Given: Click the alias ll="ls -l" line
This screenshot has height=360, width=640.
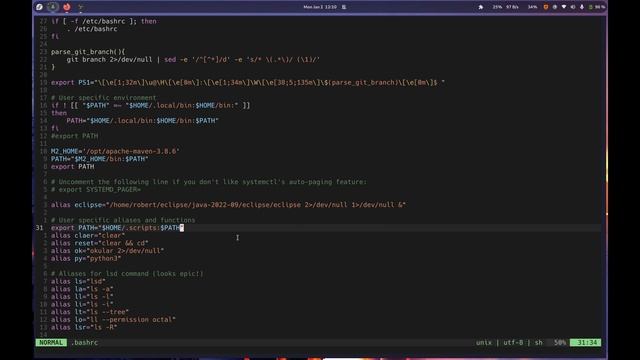Looking at the screenshot, I should (82, 297).
